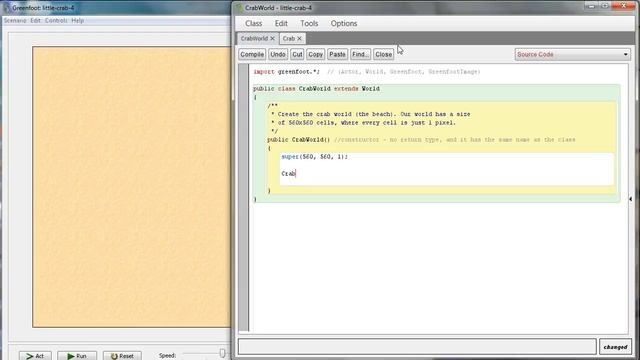Open the Edit menu in the Greenfoot window

(36, 20)
